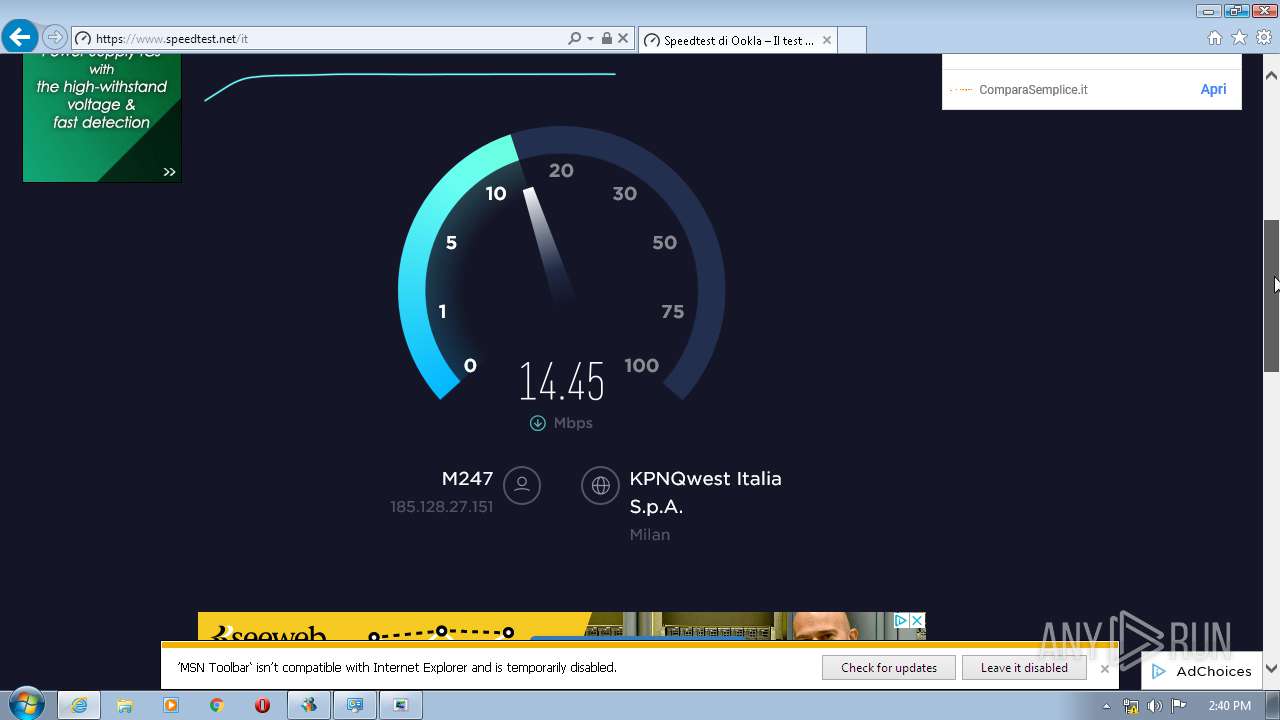This screenshot has width=1280, height=720.
Task: Click the ComparaSemplice.it ad text
Action: point(1033,90)
